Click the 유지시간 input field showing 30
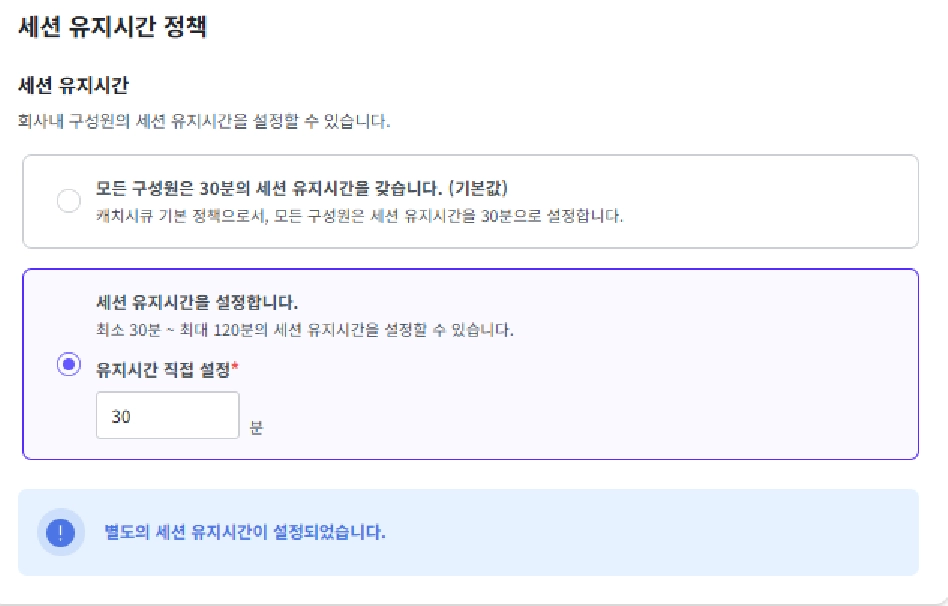The width and height of the screenshot is (948, 606). (x=167, y=415)
